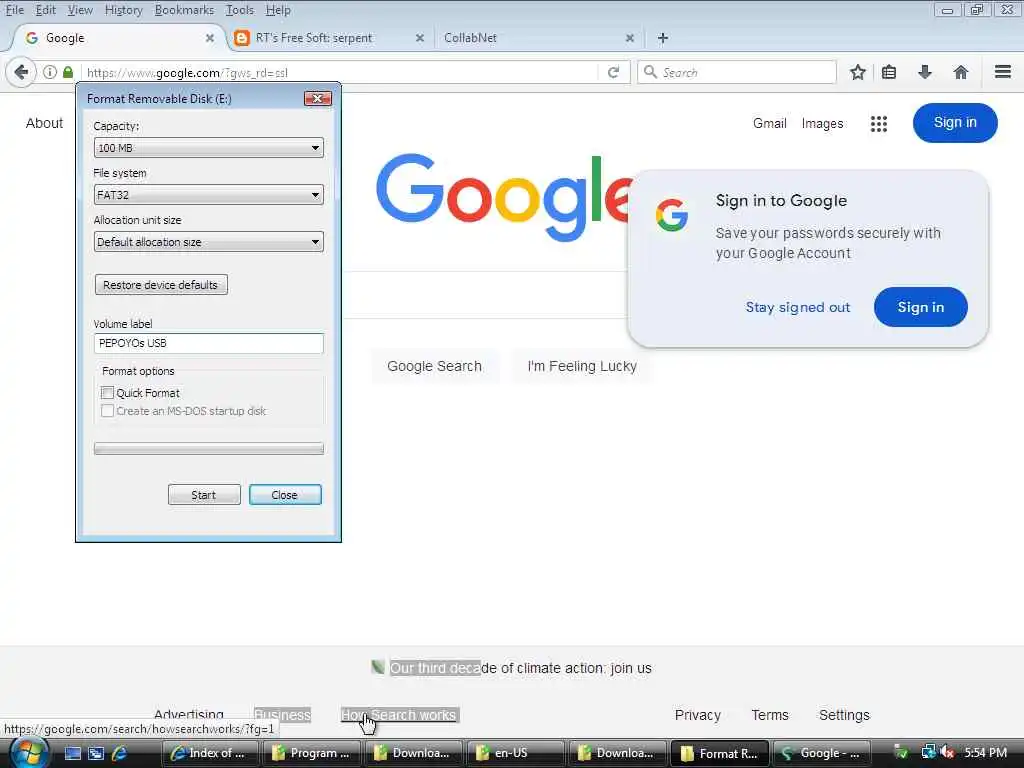The height and width of the screenshot is (768, 1024).
Task: Open the File system dropdown showing FAT32
Action: coord(208,195)
